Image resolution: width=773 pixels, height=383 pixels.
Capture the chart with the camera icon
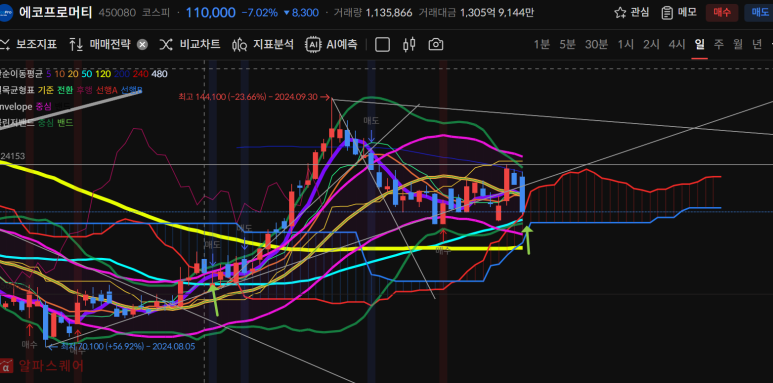click(x=436, y=45)
